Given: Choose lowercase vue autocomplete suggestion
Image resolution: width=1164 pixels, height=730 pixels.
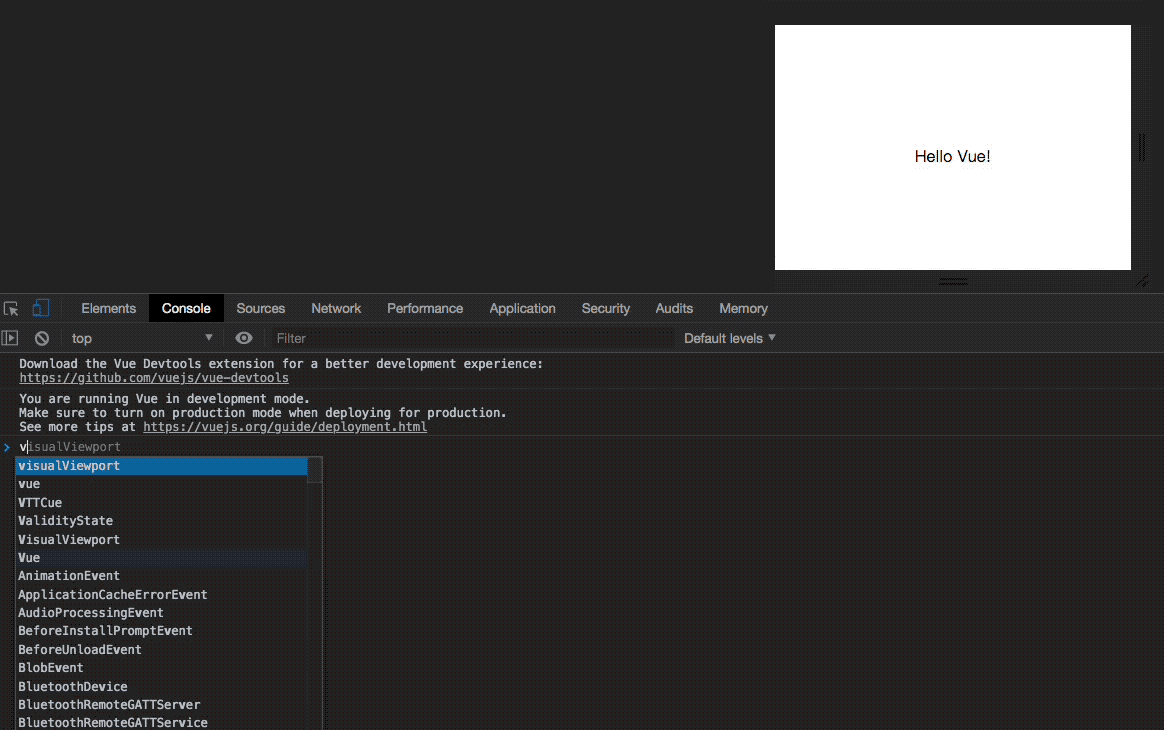Looking at the screenshot, I should pyautogui.click(x=161, y=484).
